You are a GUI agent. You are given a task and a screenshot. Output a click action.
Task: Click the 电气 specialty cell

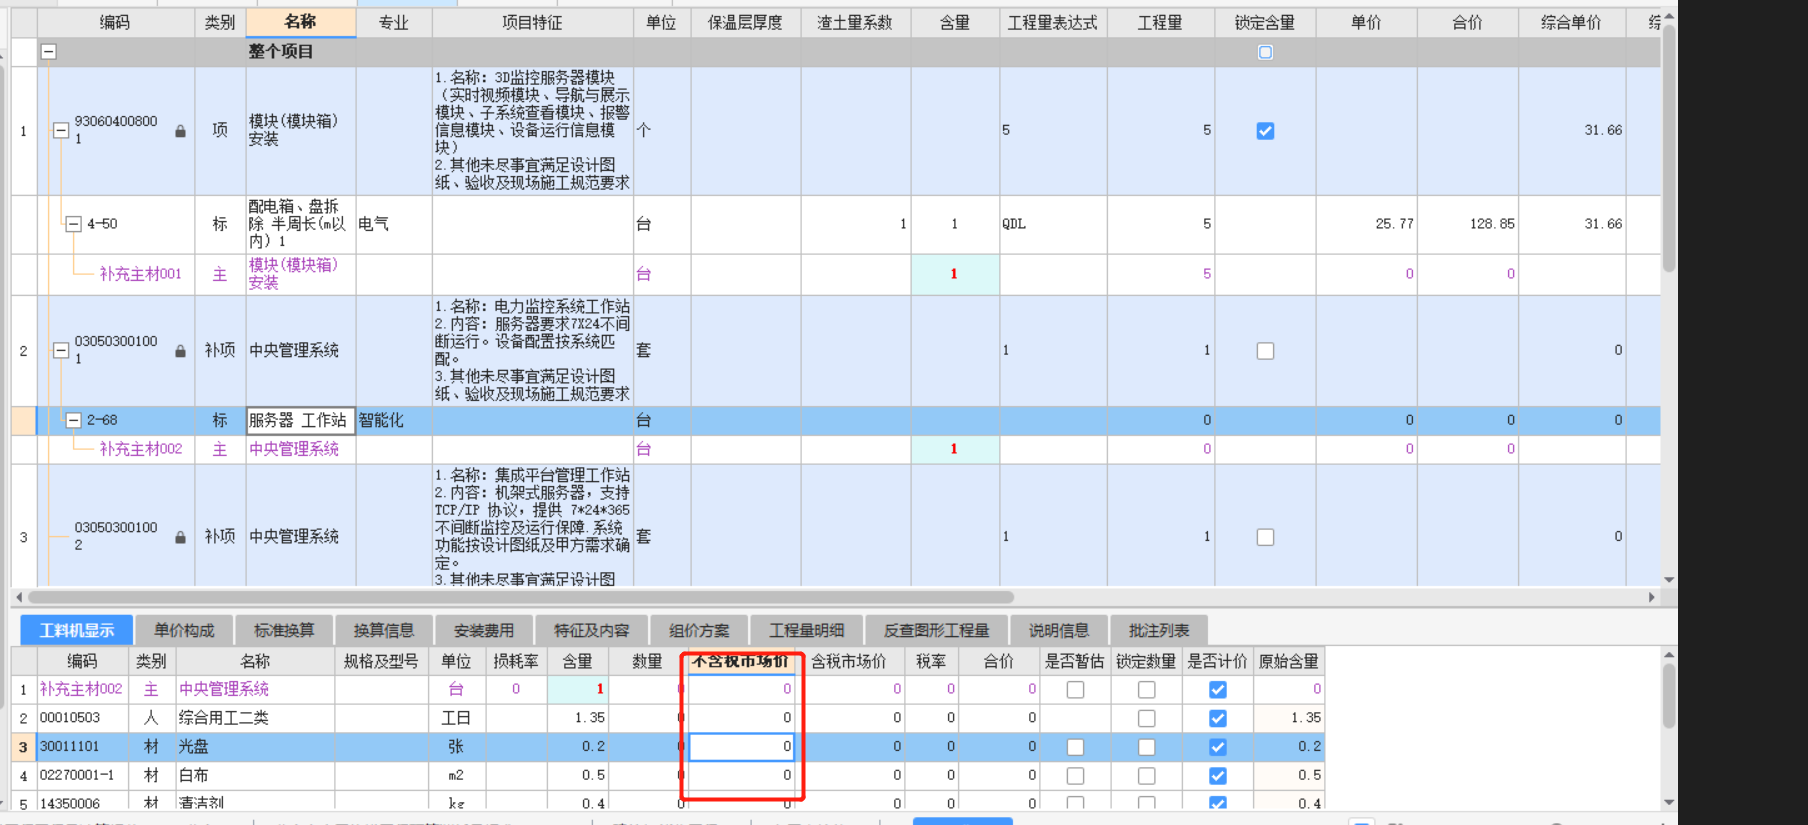[x=394, y=224]
